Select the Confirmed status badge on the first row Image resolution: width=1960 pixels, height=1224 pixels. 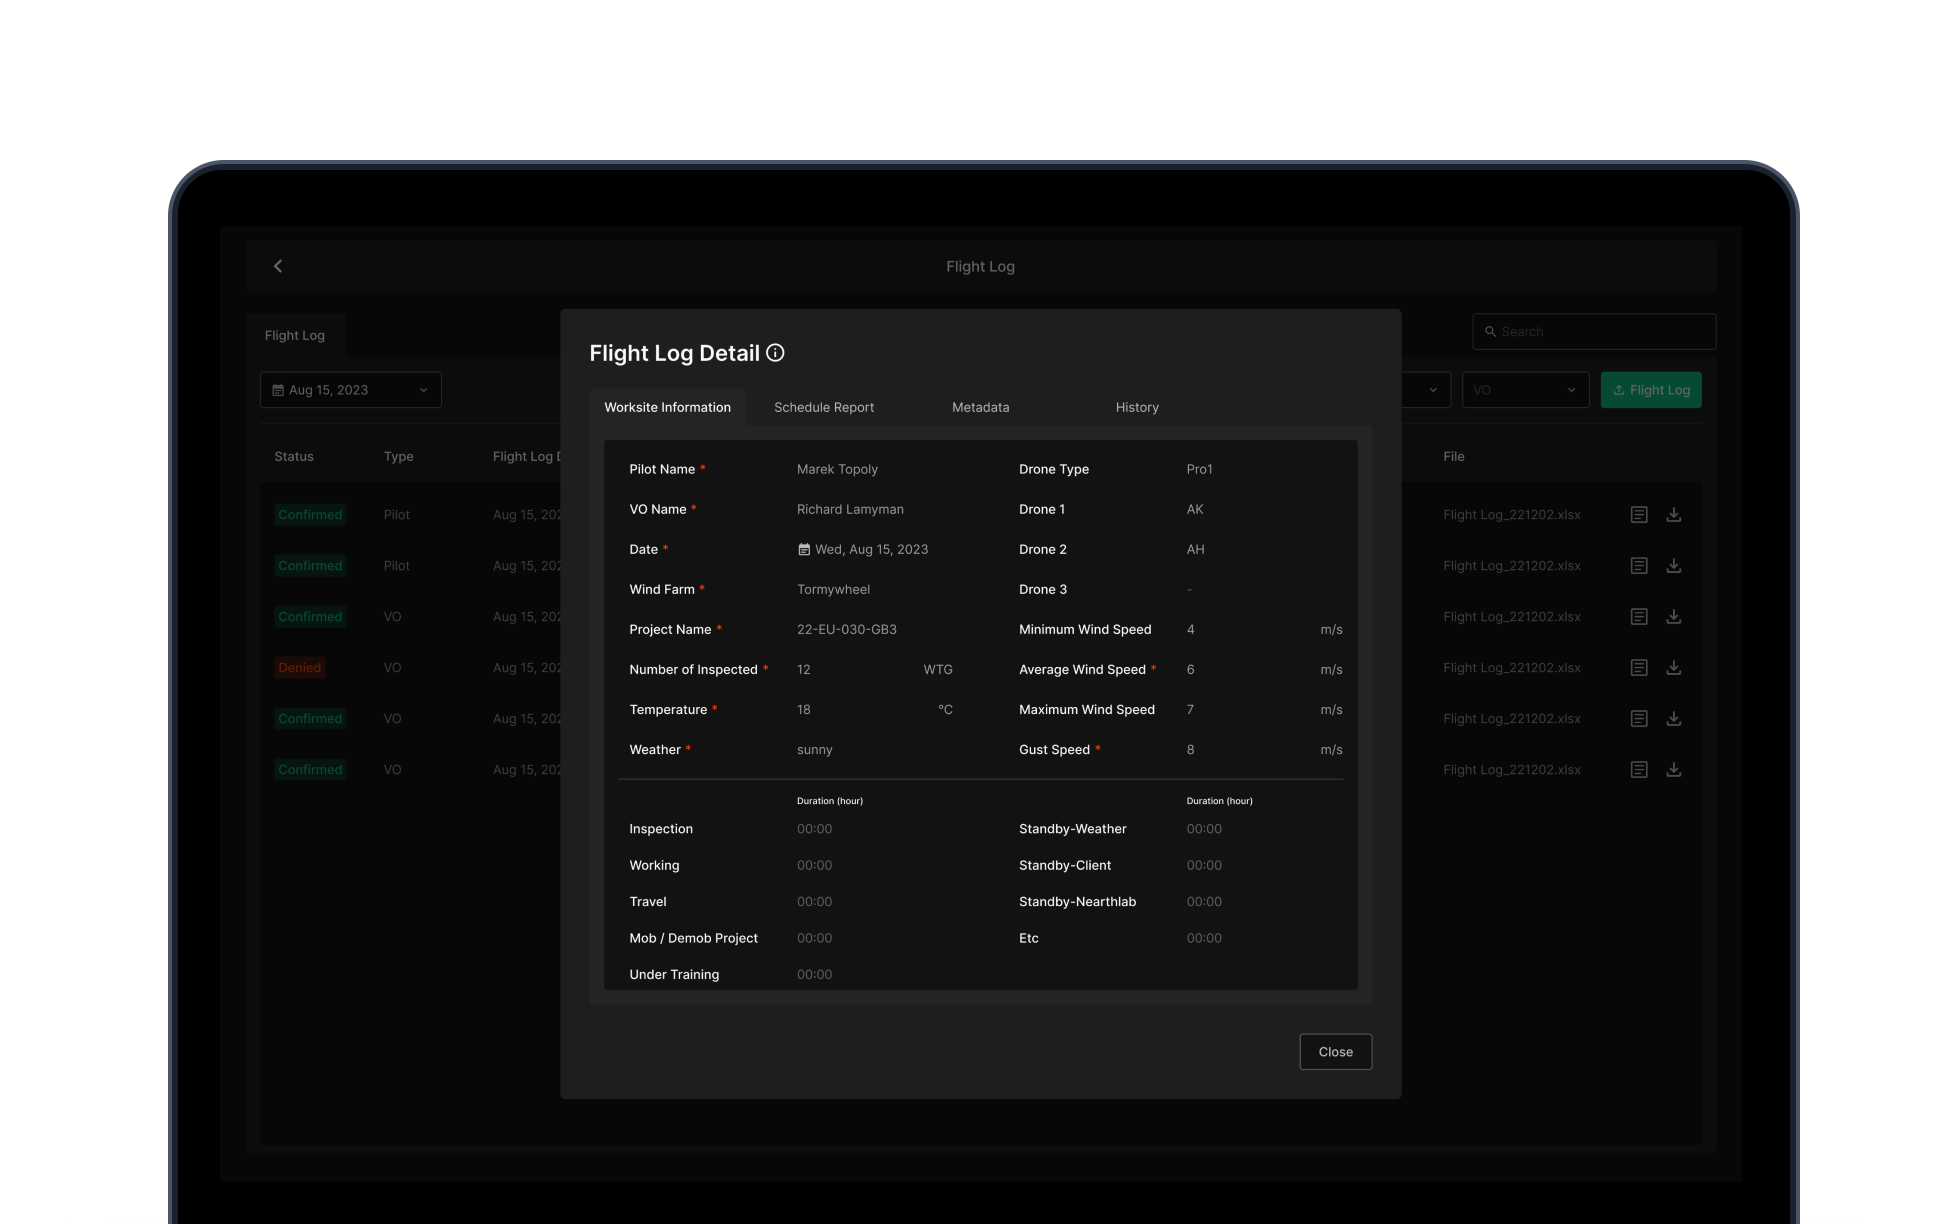click(310, 514)
